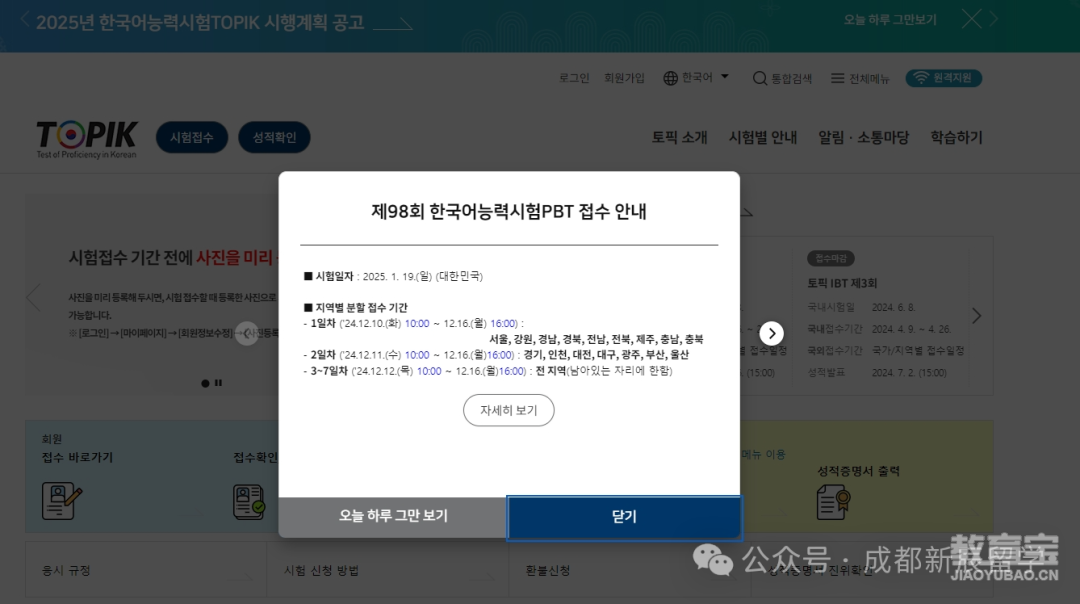Click 오늘 하루 그만 보기 popup button
The image size is (1080, 604).
pos(393,516)
